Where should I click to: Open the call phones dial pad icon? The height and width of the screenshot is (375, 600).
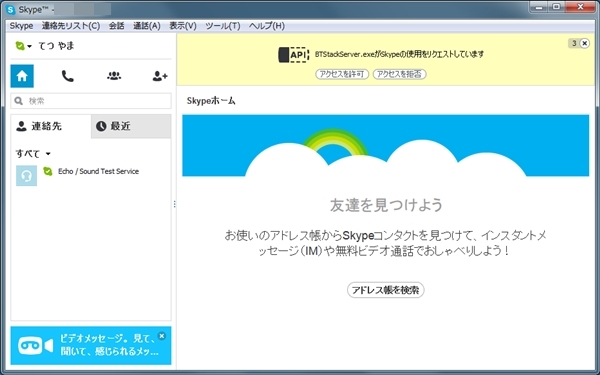coord(68,76)
